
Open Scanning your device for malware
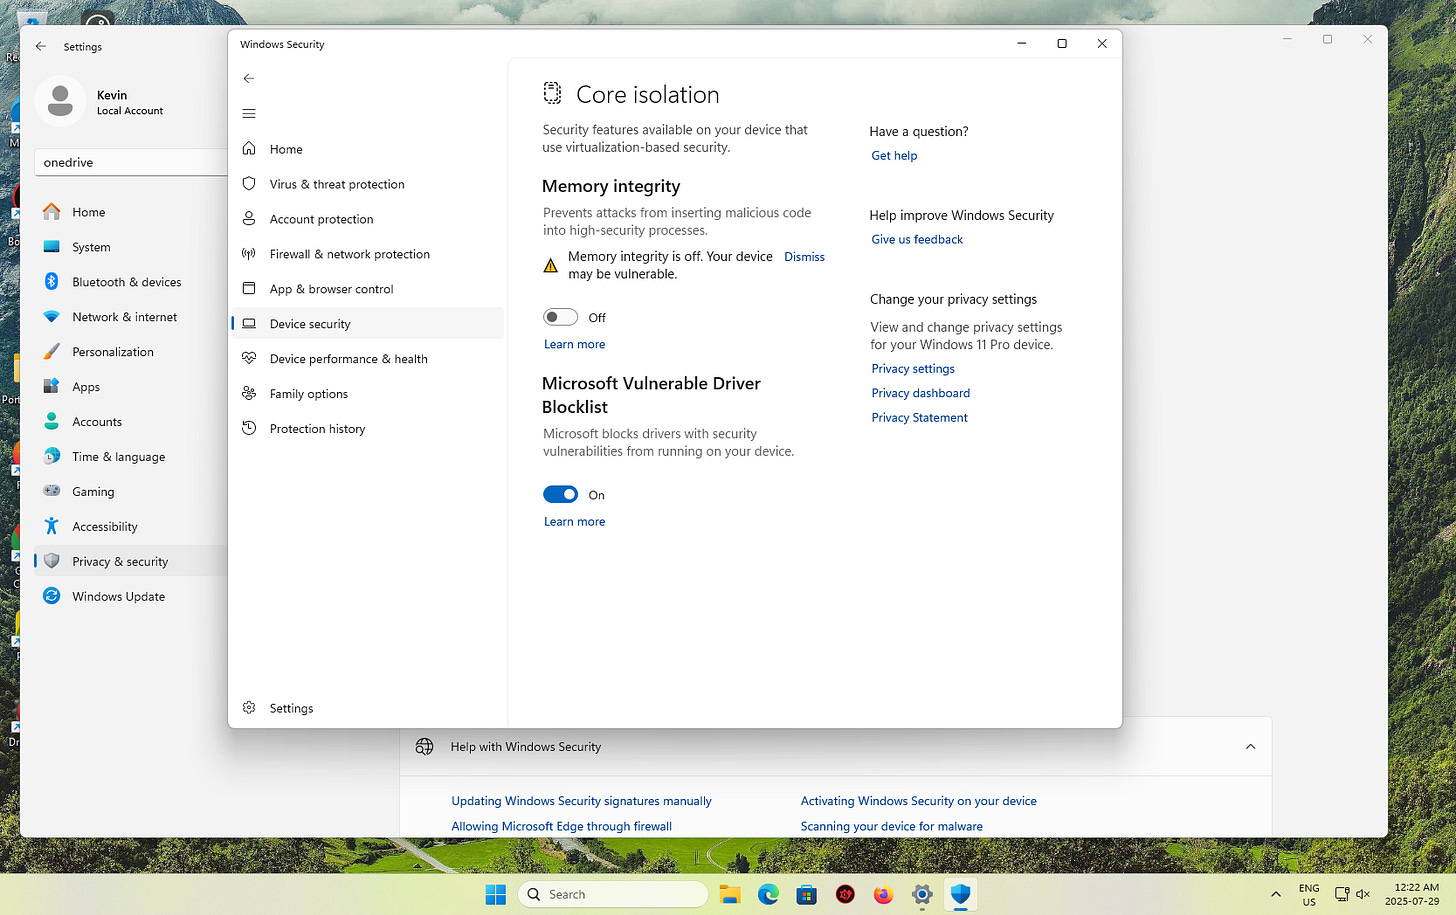891,827
